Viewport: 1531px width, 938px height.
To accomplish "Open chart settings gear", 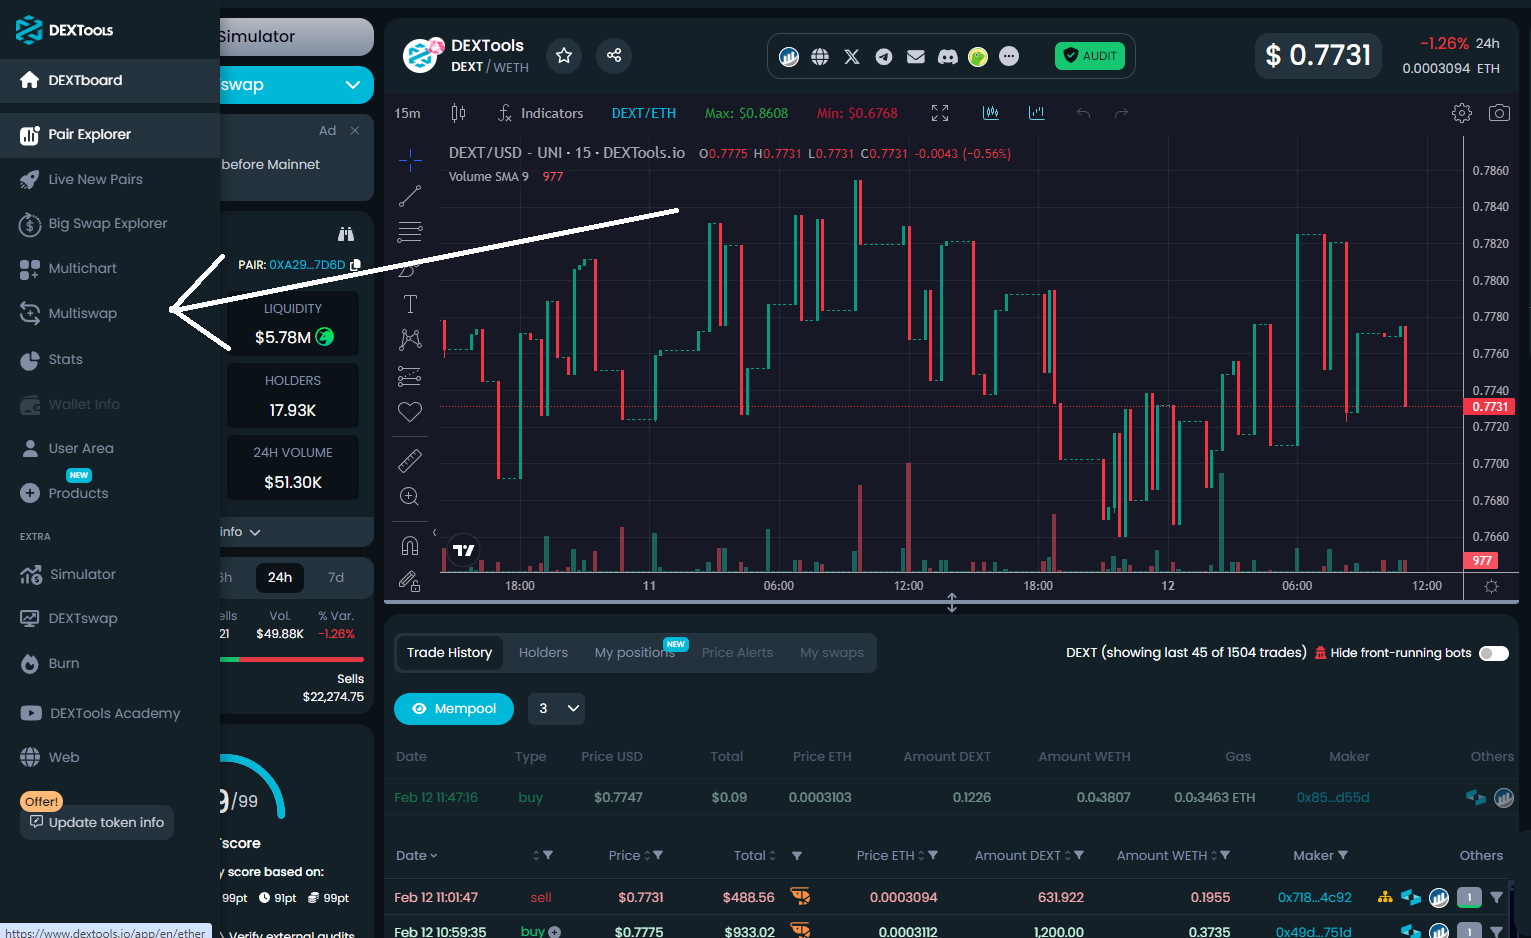I will [1462, 113].
